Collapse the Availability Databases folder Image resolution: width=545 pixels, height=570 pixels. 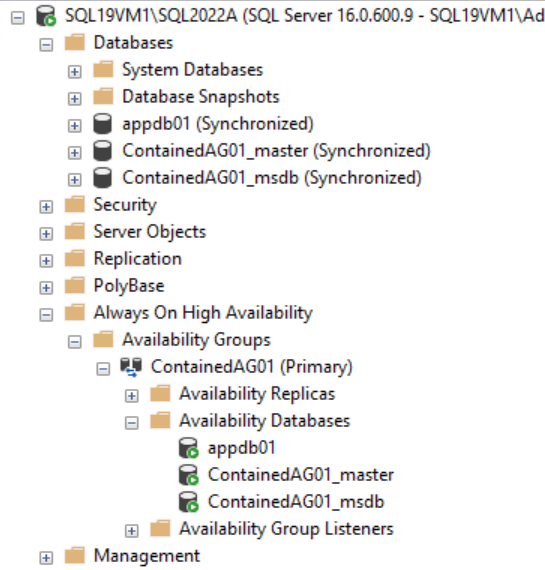pyautogui.click(x=132, y=423)
